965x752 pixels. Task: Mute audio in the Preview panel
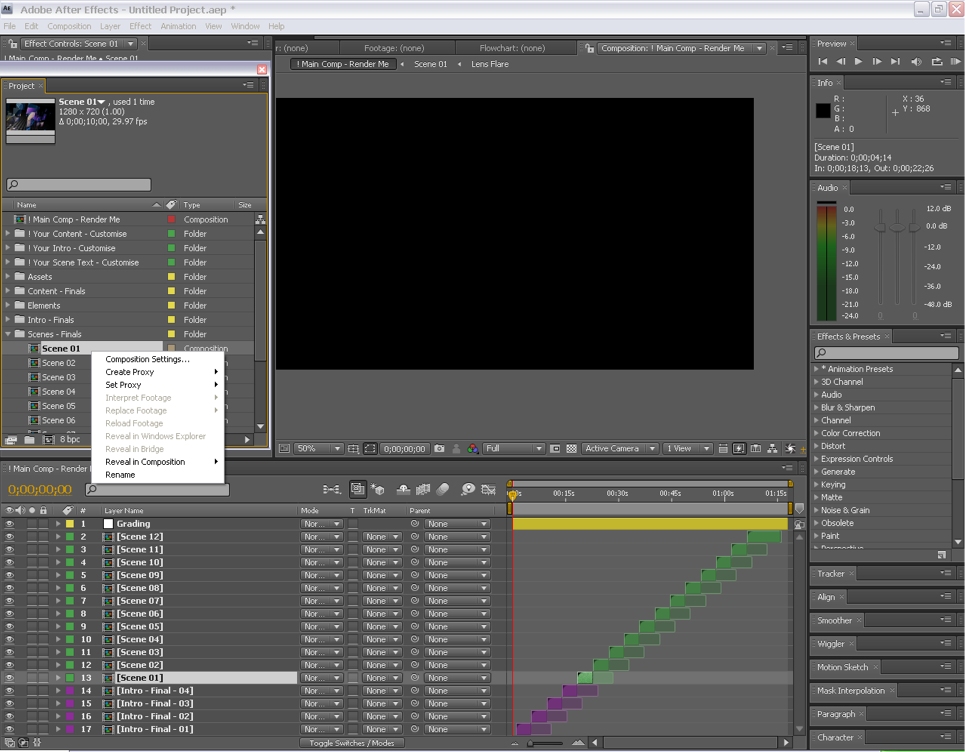916,62
